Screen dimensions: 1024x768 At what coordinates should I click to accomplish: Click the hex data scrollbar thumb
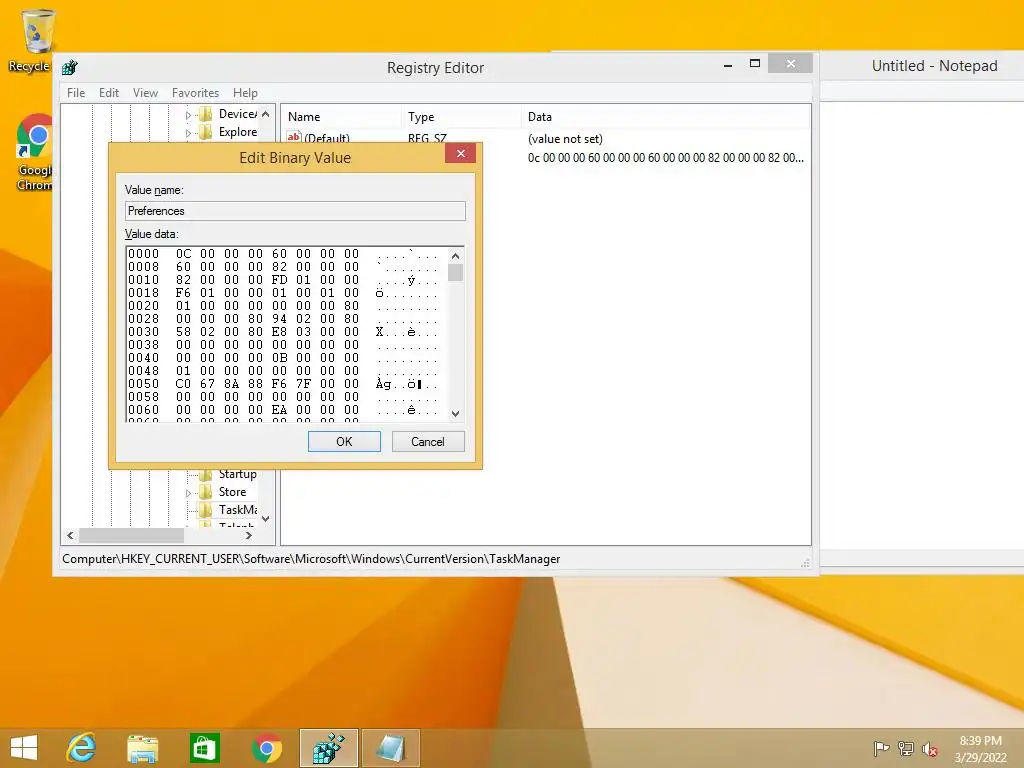click(456, 272)
